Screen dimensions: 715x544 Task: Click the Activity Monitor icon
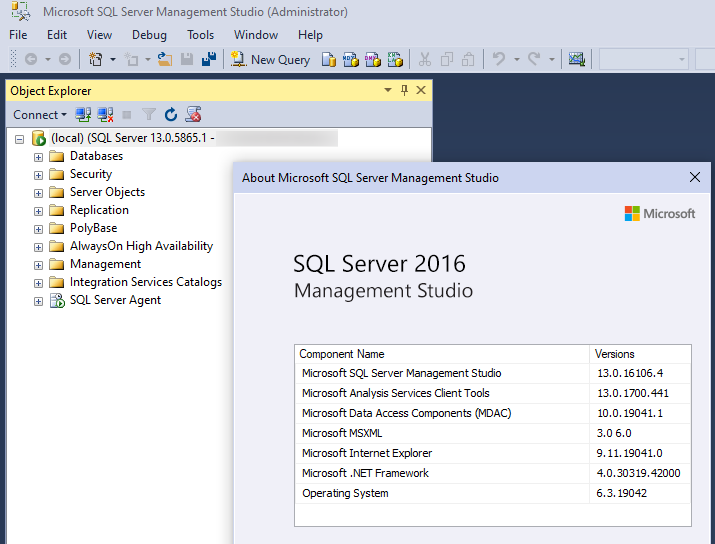click(576, 59)
